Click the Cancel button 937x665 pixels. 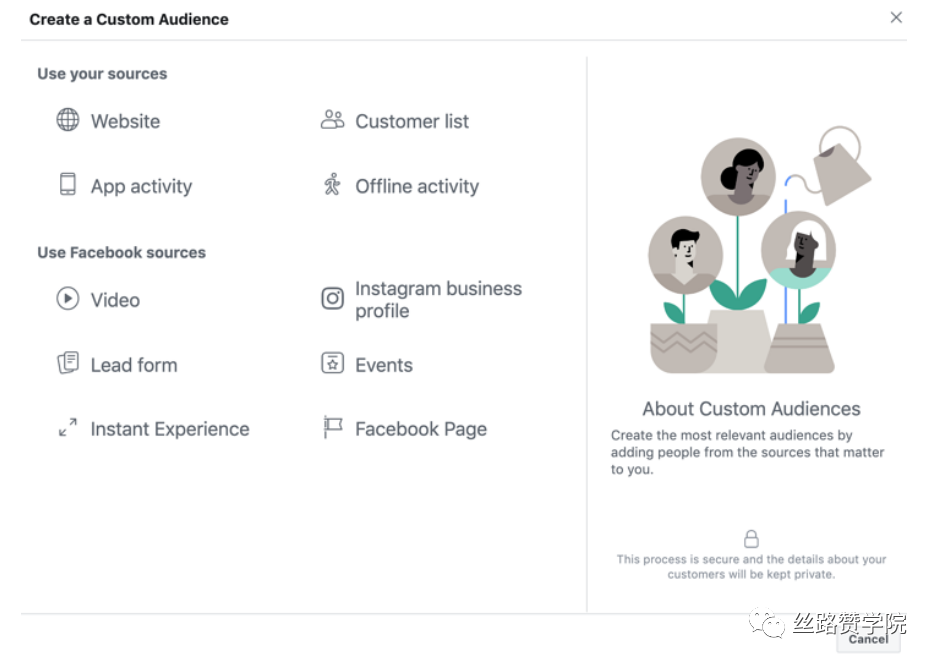[868, 639]
